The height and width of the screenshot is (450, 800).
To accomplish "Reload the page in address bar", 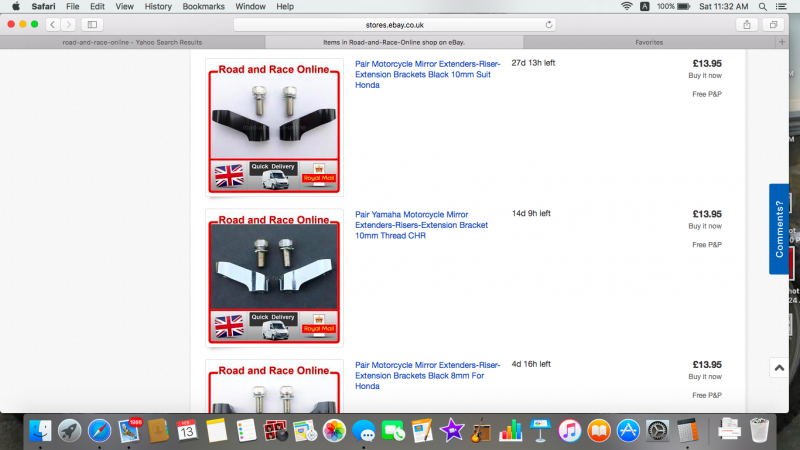I will click(x=548, y=24).
